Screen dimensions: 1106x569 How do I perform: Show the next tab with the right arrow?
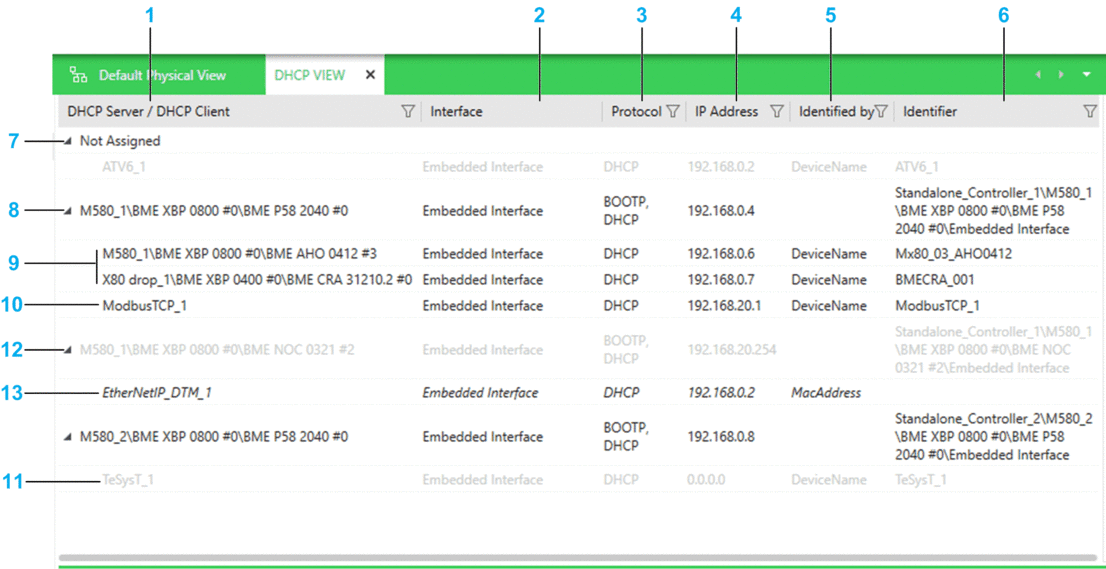[1060, 75]
